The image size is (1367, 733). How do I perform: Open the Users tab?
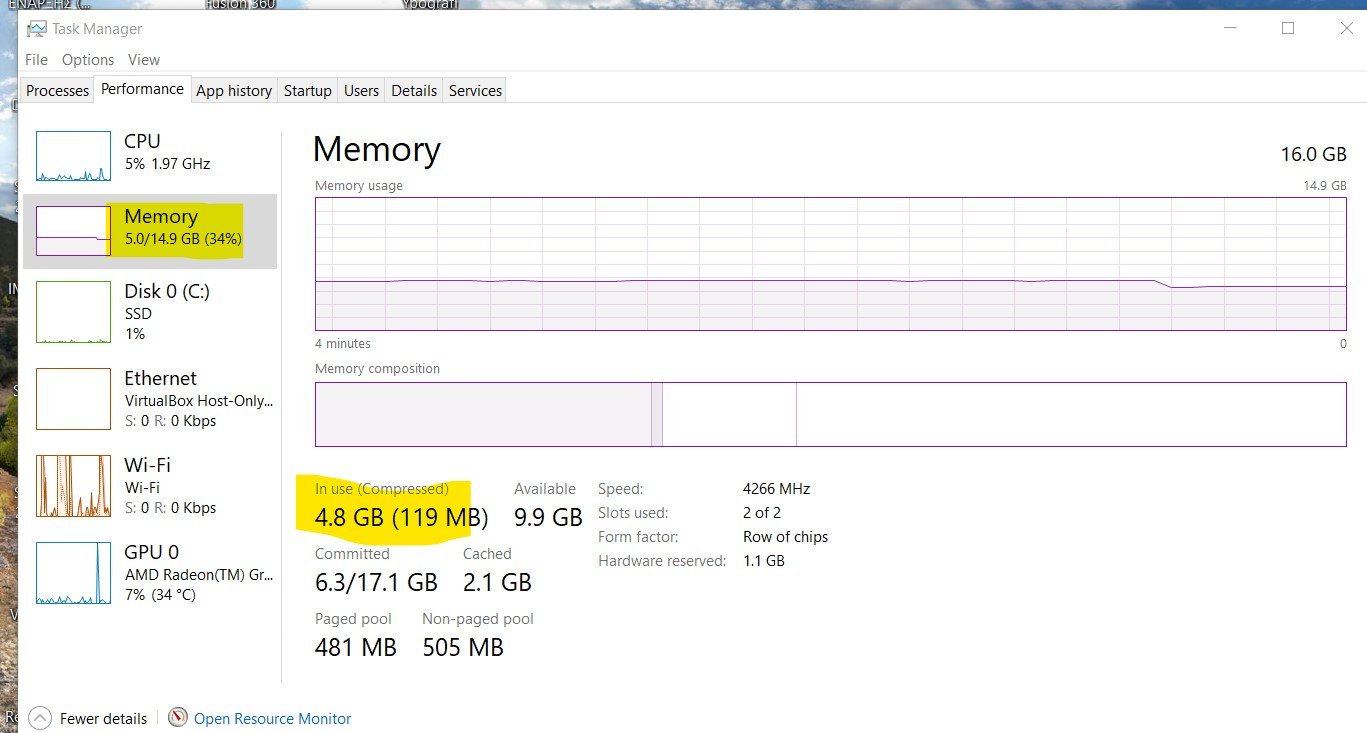click(361, 90)
